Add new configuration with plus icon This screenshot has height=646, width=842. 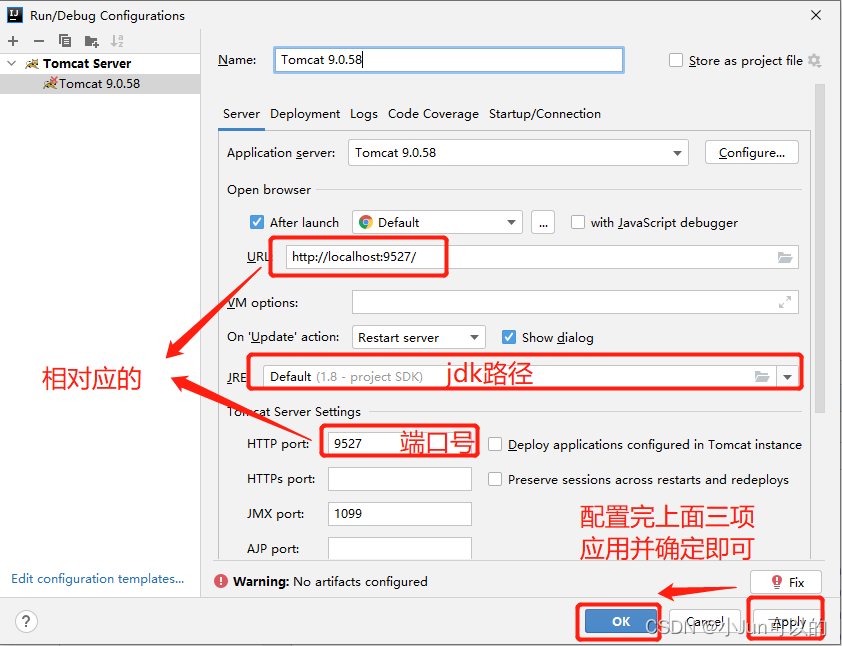click(x=13, y=41)
